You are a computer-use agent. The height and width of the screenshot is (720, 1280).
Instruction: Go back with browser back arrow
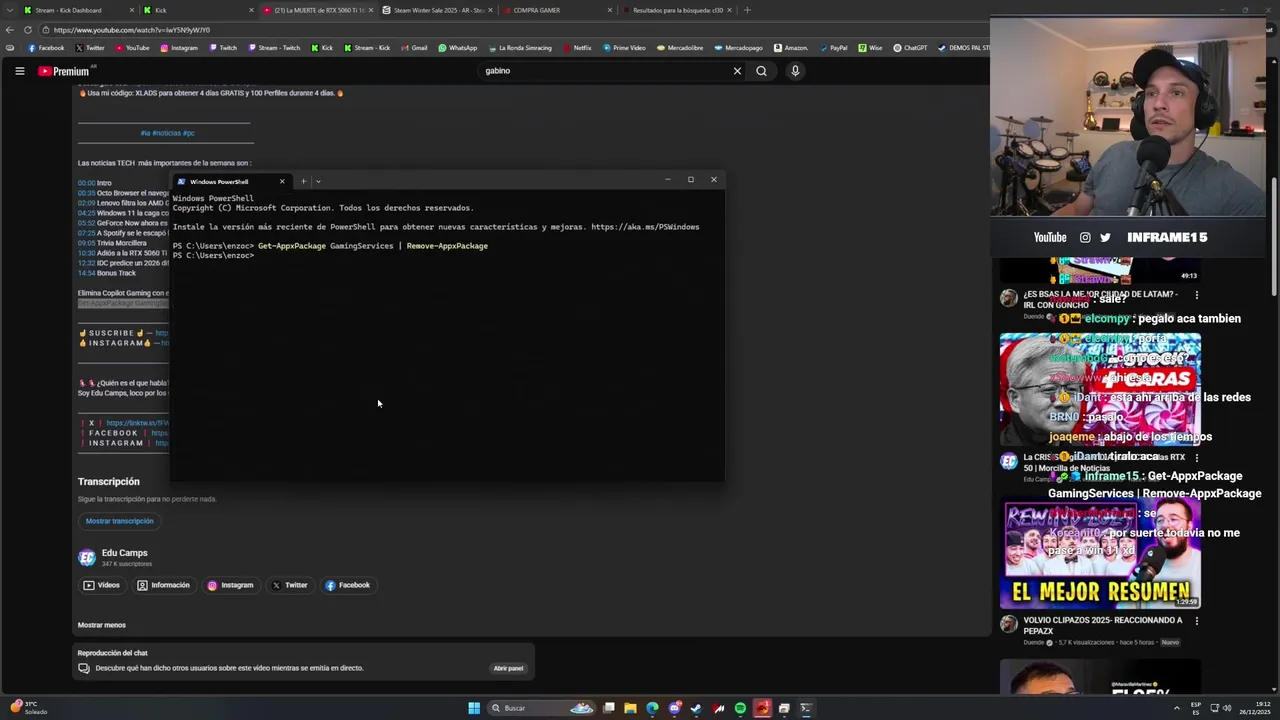(x=10, y=30)
